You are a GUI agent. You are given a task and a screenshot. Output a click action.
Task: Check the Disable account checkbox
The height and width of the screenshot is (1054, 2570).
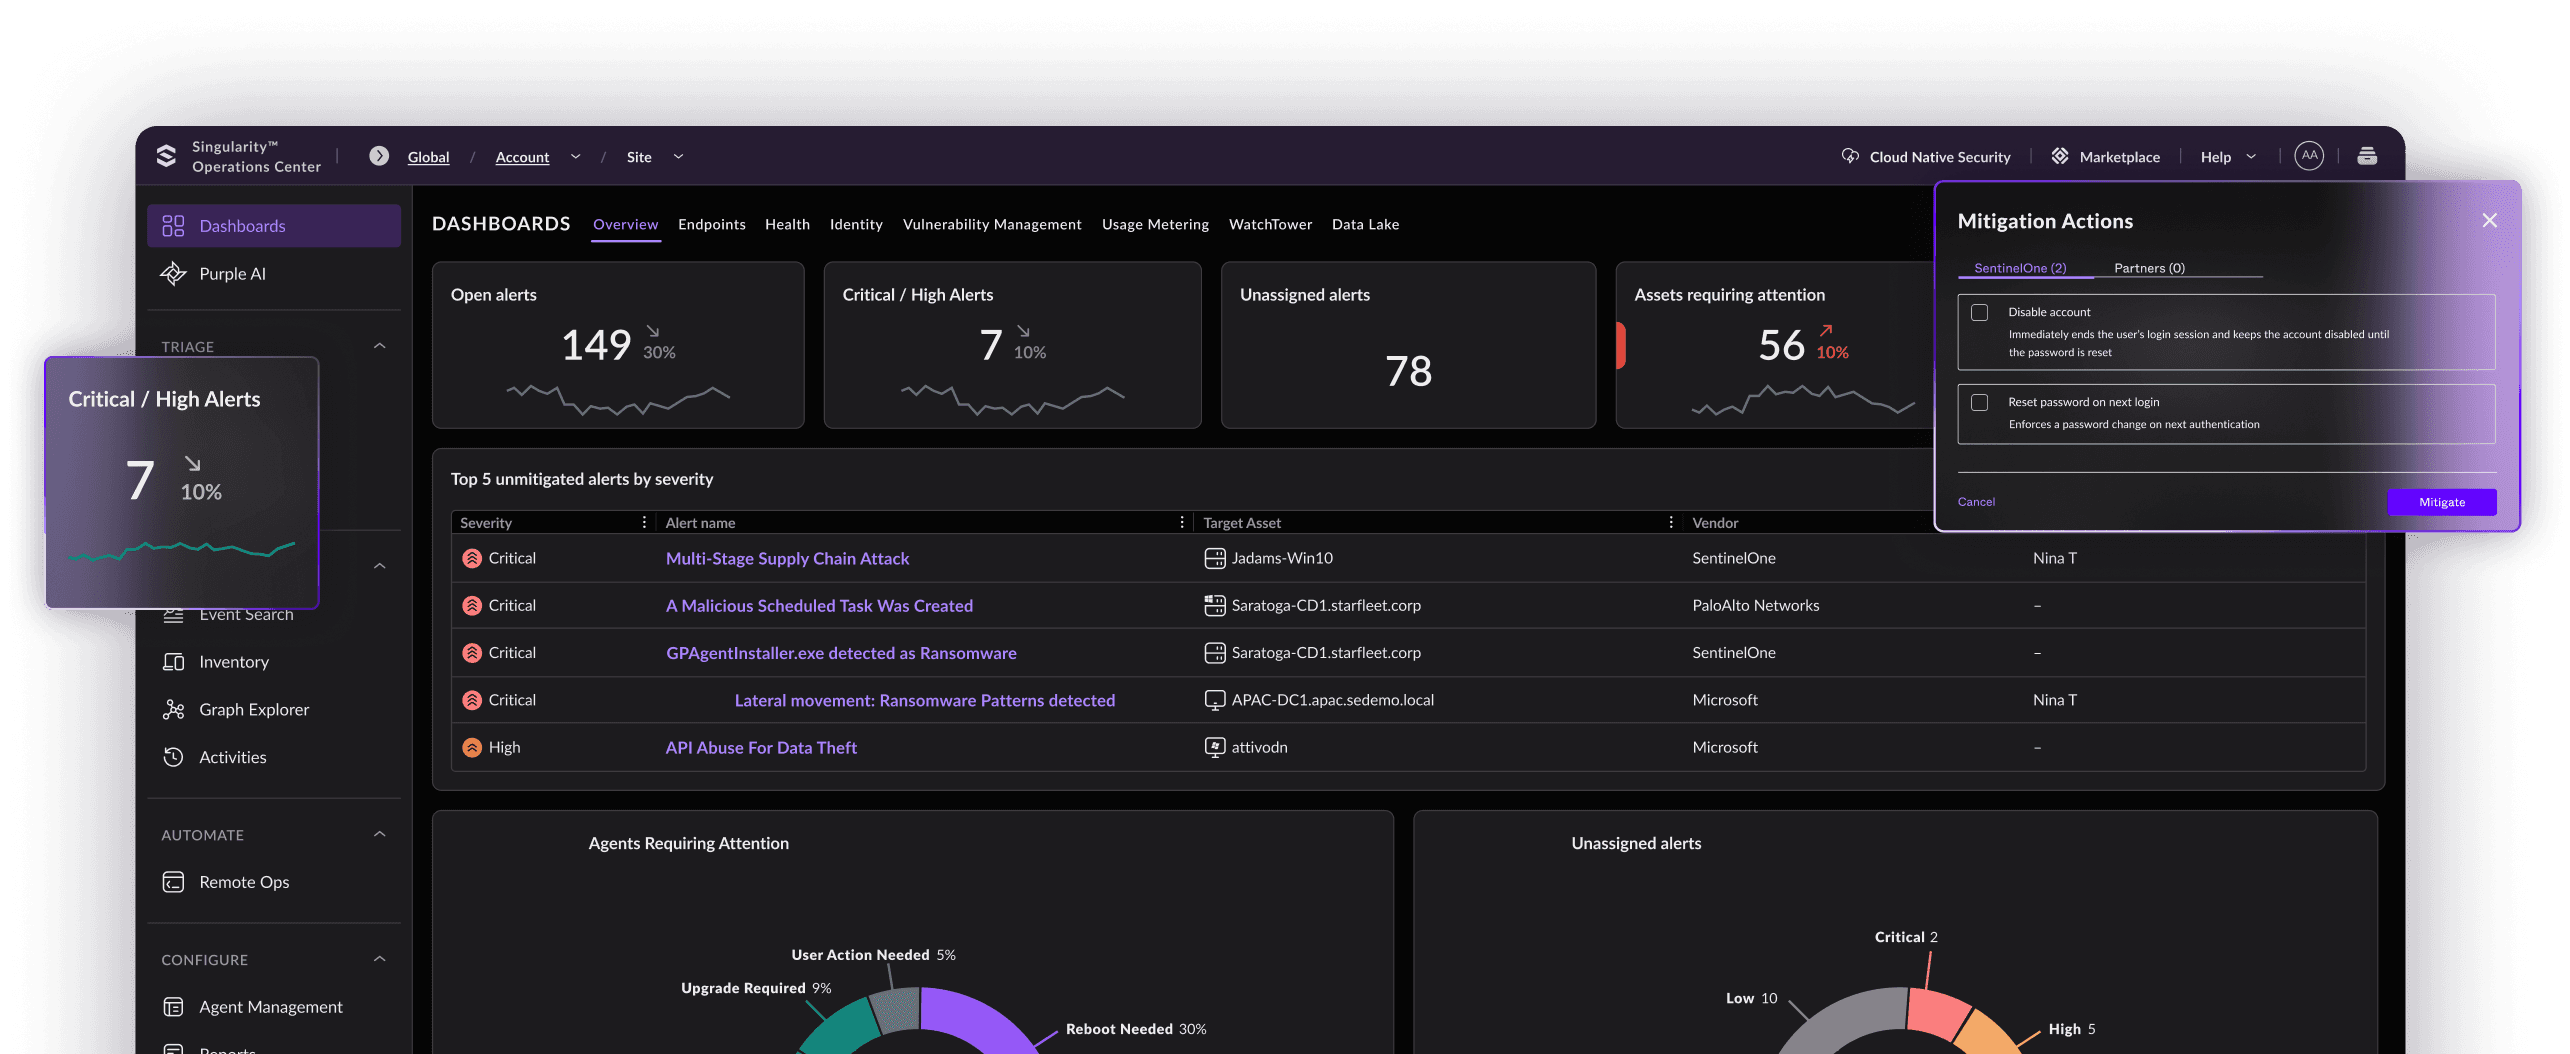tap(1979, 313)
